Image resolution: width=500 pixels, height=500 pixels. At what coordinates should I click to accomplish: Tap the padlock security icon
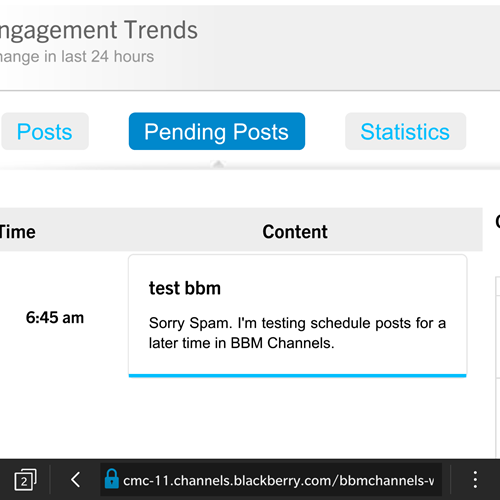112,479
